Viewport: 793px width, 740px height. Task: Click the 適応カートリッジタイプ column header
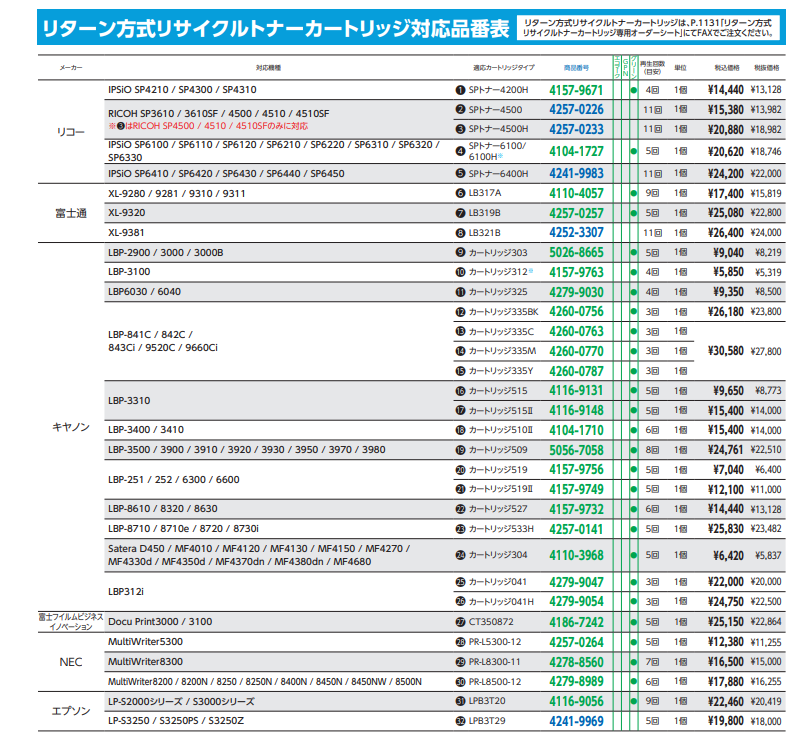tap(503, 68)
